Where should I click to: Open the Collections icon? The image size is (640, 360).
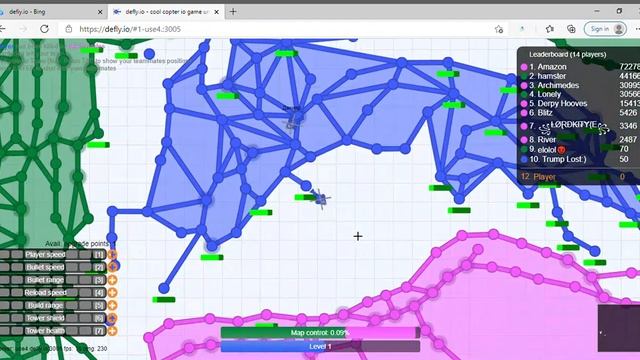click(x=571, y=29)
